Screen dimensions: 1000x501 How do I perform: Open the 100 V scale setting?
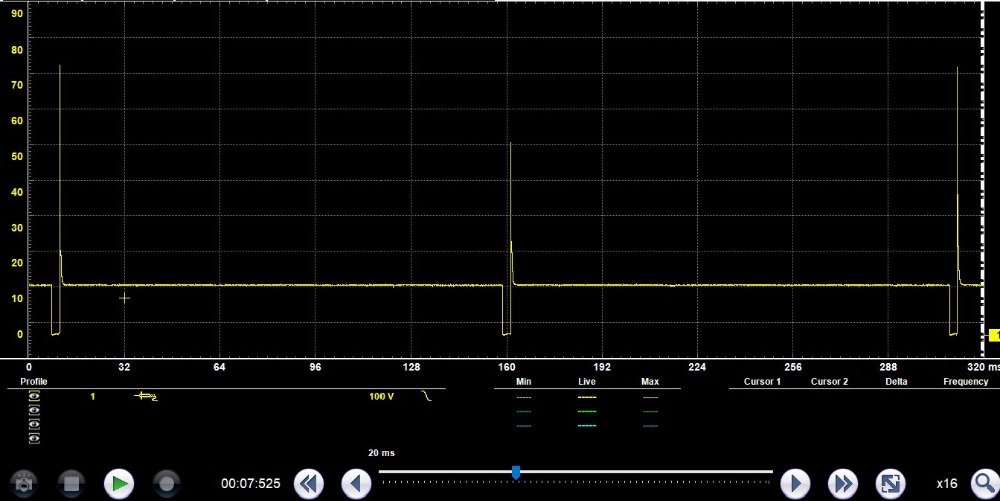tap(382, 397)
